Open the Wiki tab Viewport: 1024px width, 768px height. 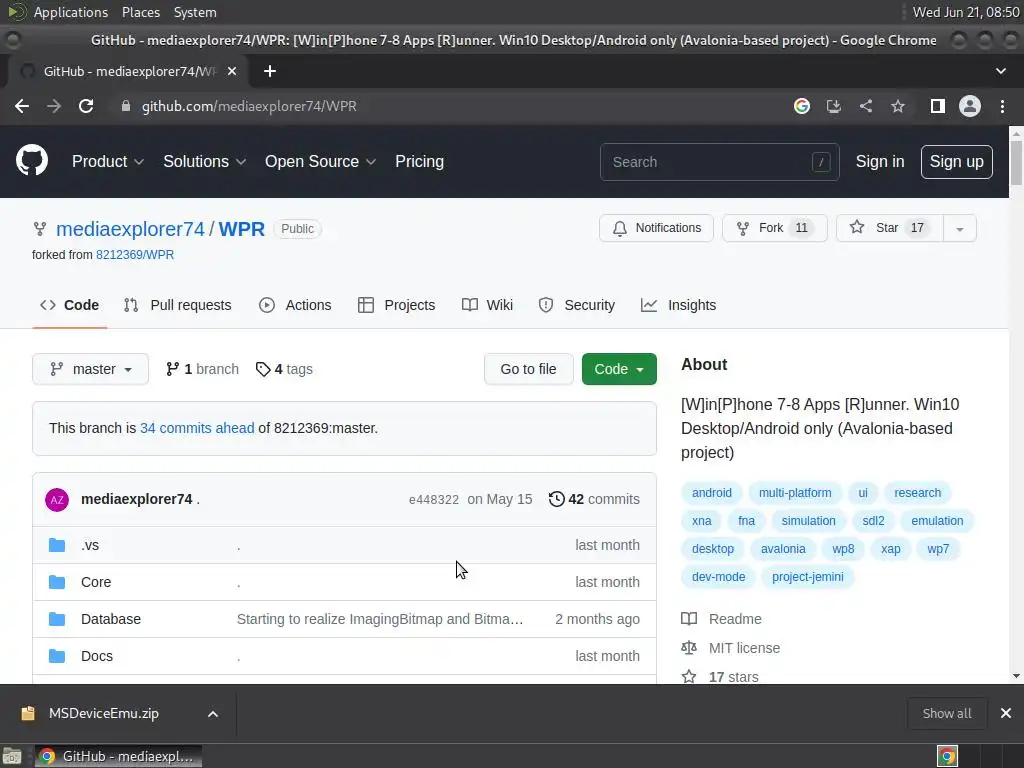pyautogui.click(x=487, y=305)
